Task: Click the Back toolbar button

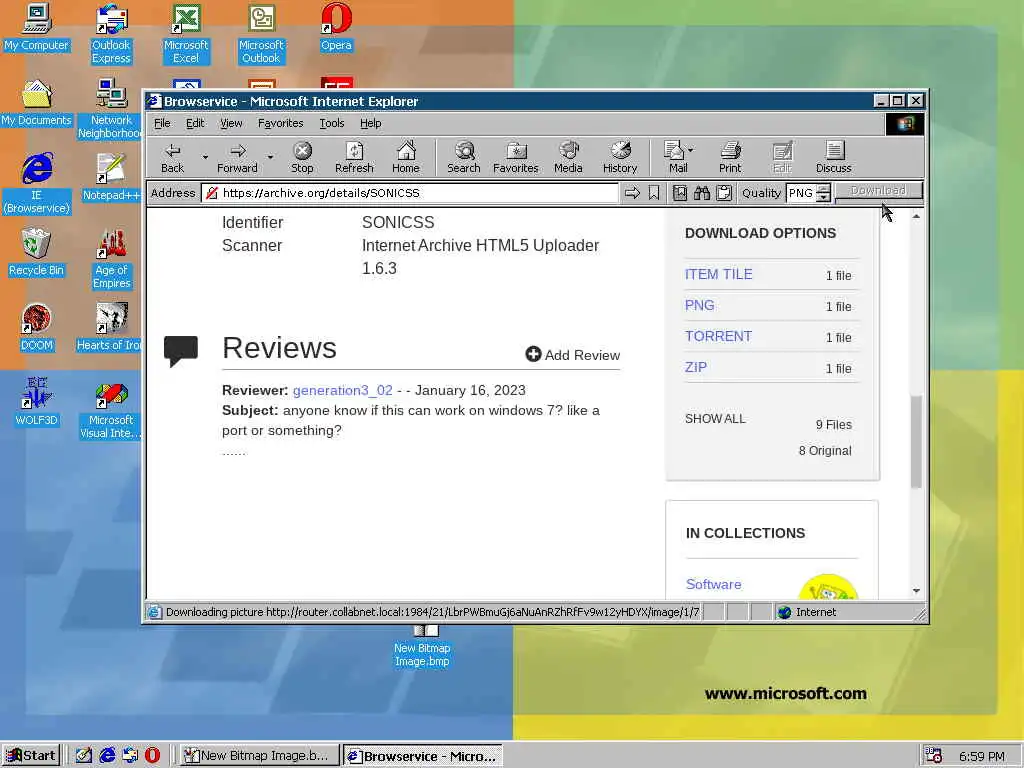Action: coord(172,157)
